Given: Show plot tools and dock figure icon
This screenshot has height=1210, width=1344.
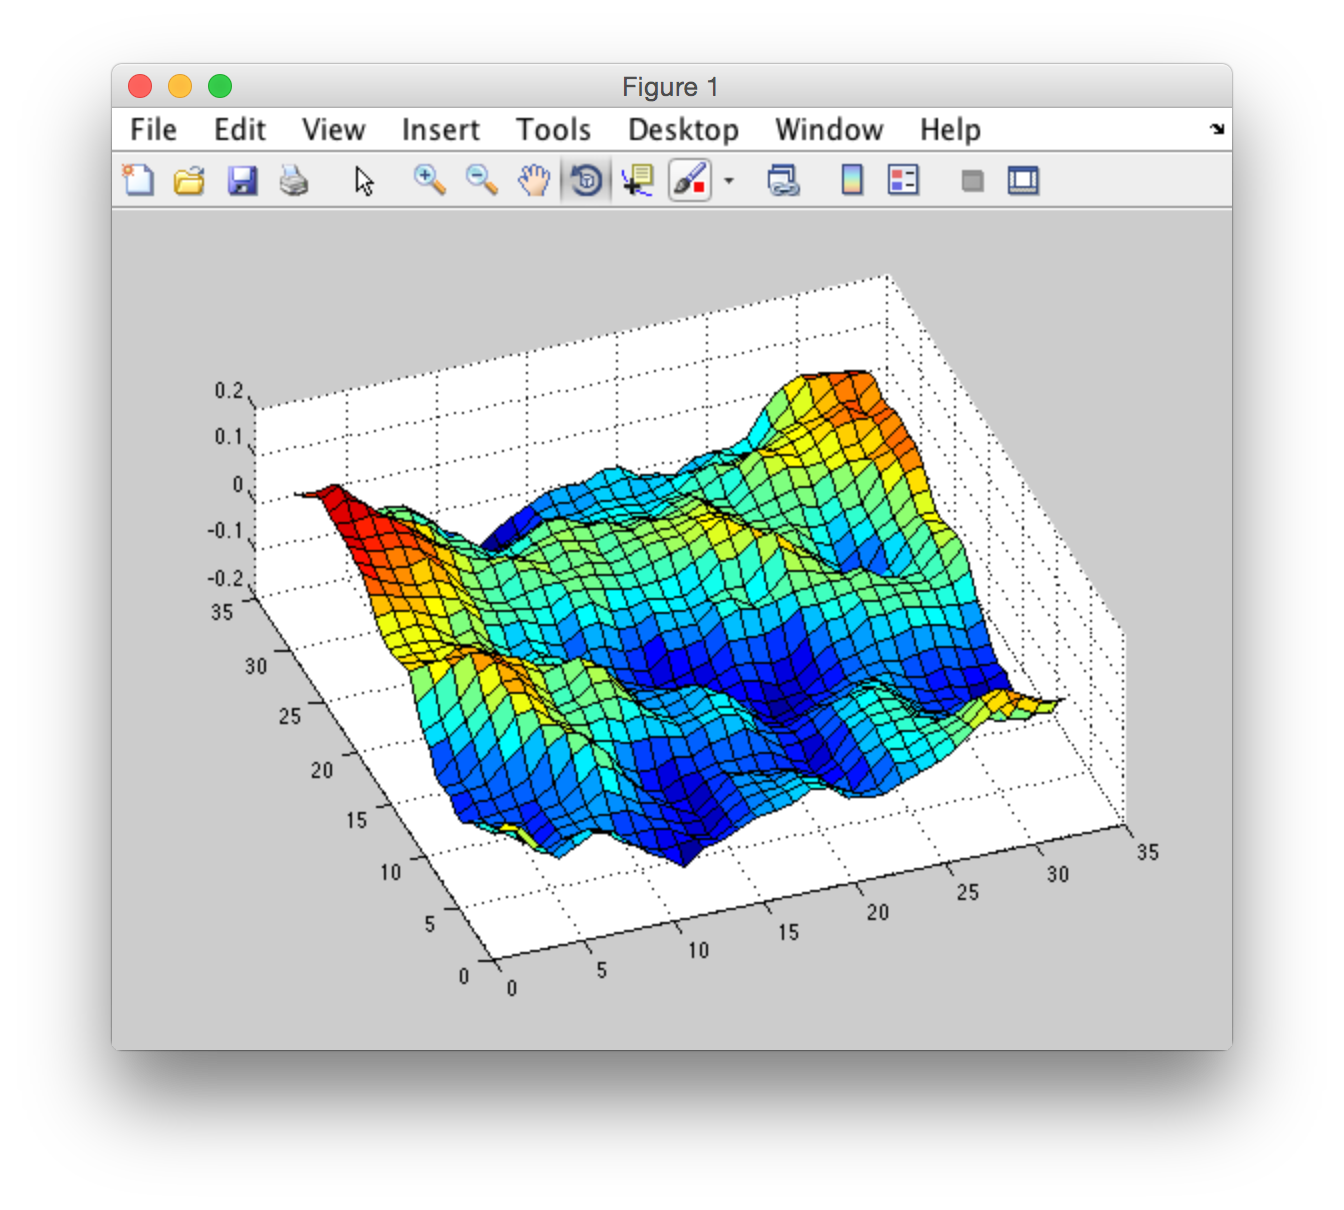Looking at the screenshot, I should (x=1023, y=181).
